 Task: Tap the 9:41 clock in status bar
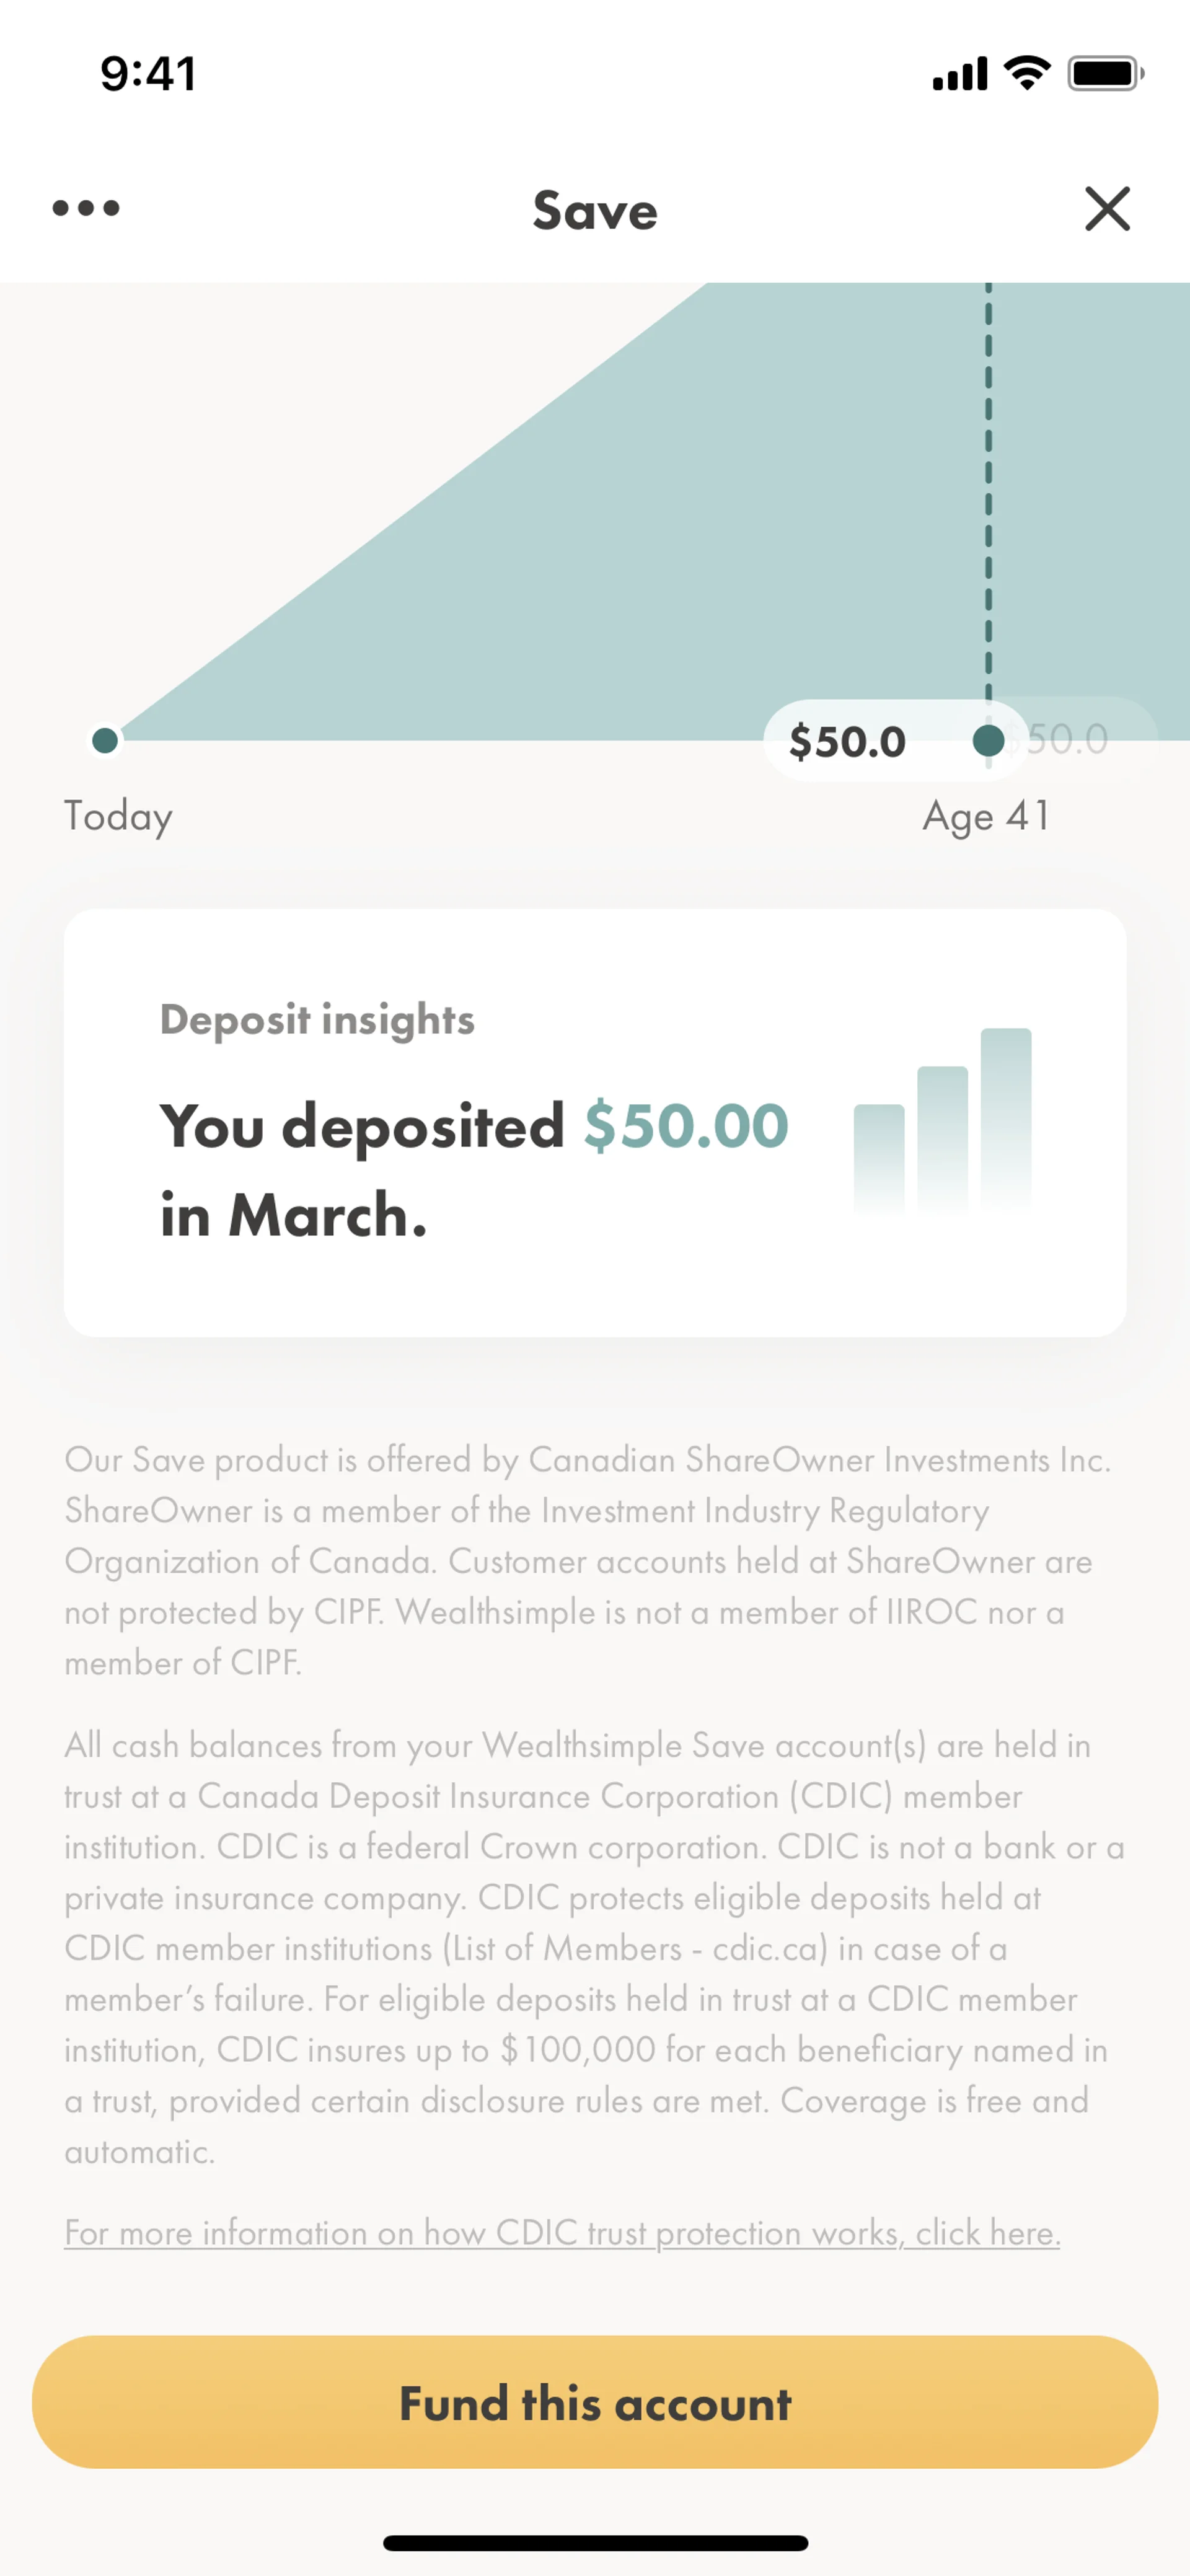click(148, 74)
